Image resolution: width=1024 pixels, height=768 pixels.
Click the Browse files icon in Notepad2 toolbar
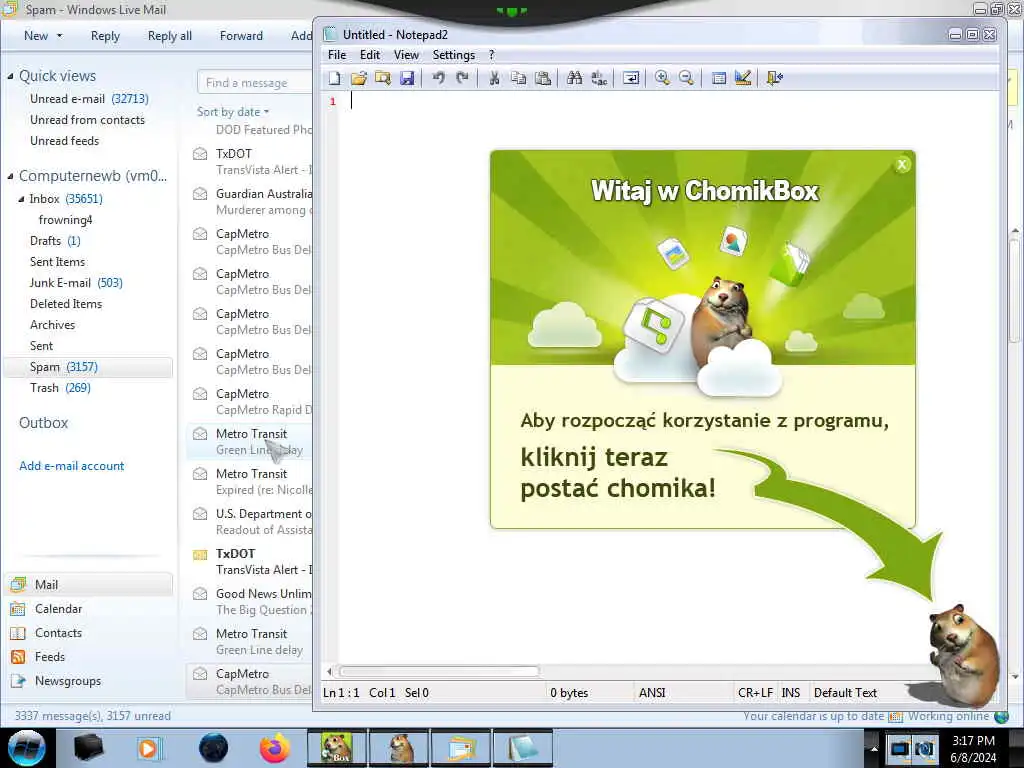point(383,78)
